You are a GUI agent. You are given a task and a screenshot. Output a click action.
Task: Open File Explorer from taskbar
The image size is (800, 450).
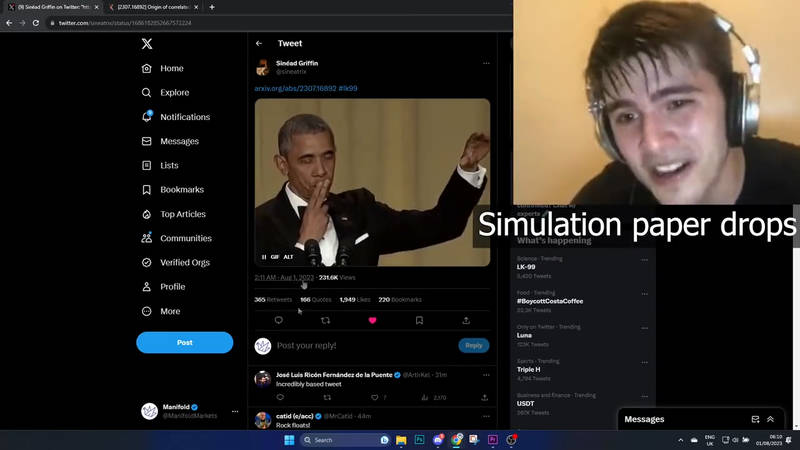[401, 440]
